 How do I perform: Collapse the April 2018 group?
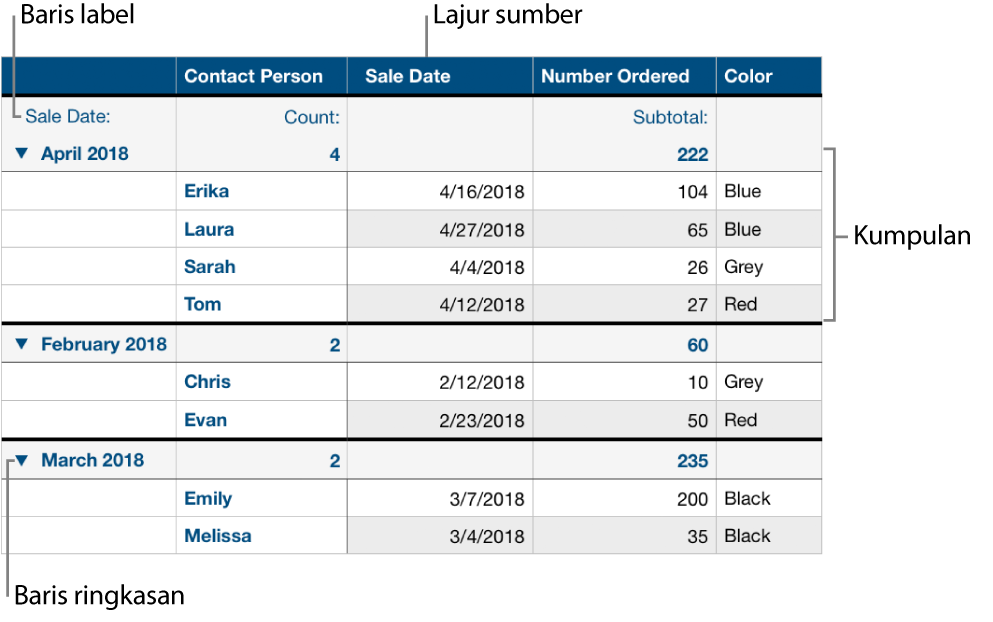click(x=22, y=153)
